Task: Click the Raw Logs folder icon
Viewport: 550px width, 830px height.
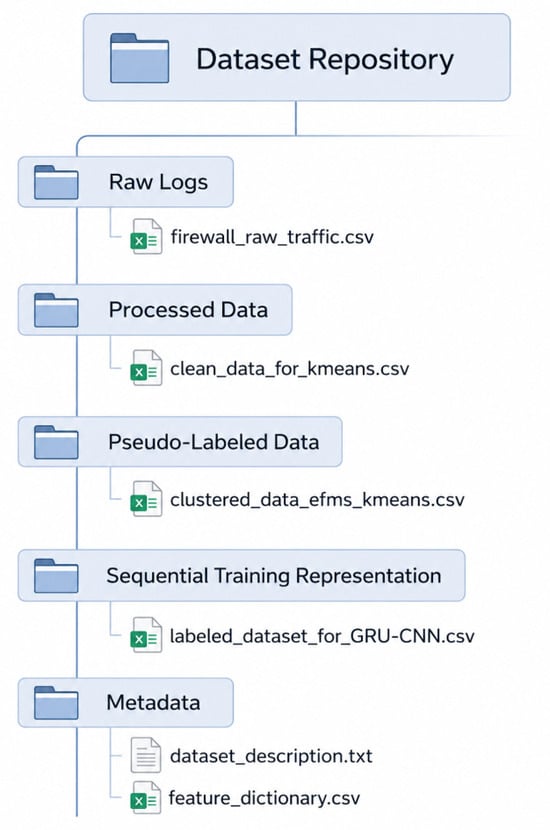Action: pos(56,183)
